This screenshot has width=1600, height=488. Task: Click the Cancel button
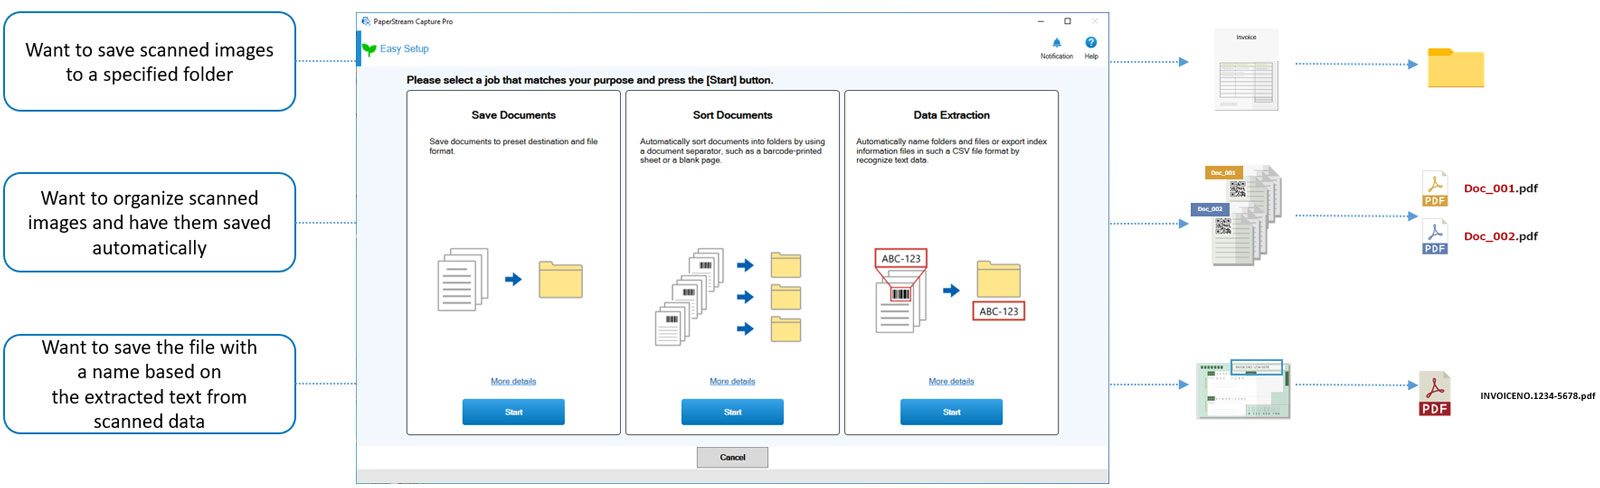coord(732,457)
